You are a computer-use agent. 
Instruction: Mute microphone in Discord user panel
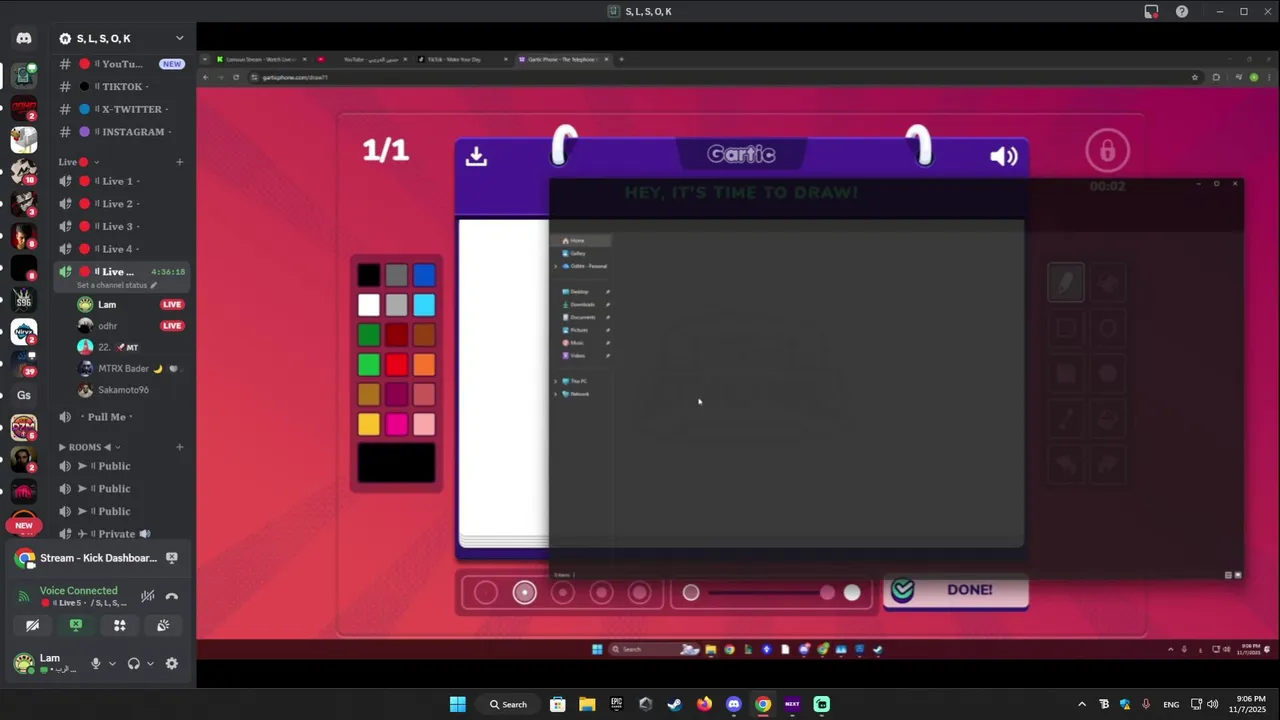pos(96,663)
